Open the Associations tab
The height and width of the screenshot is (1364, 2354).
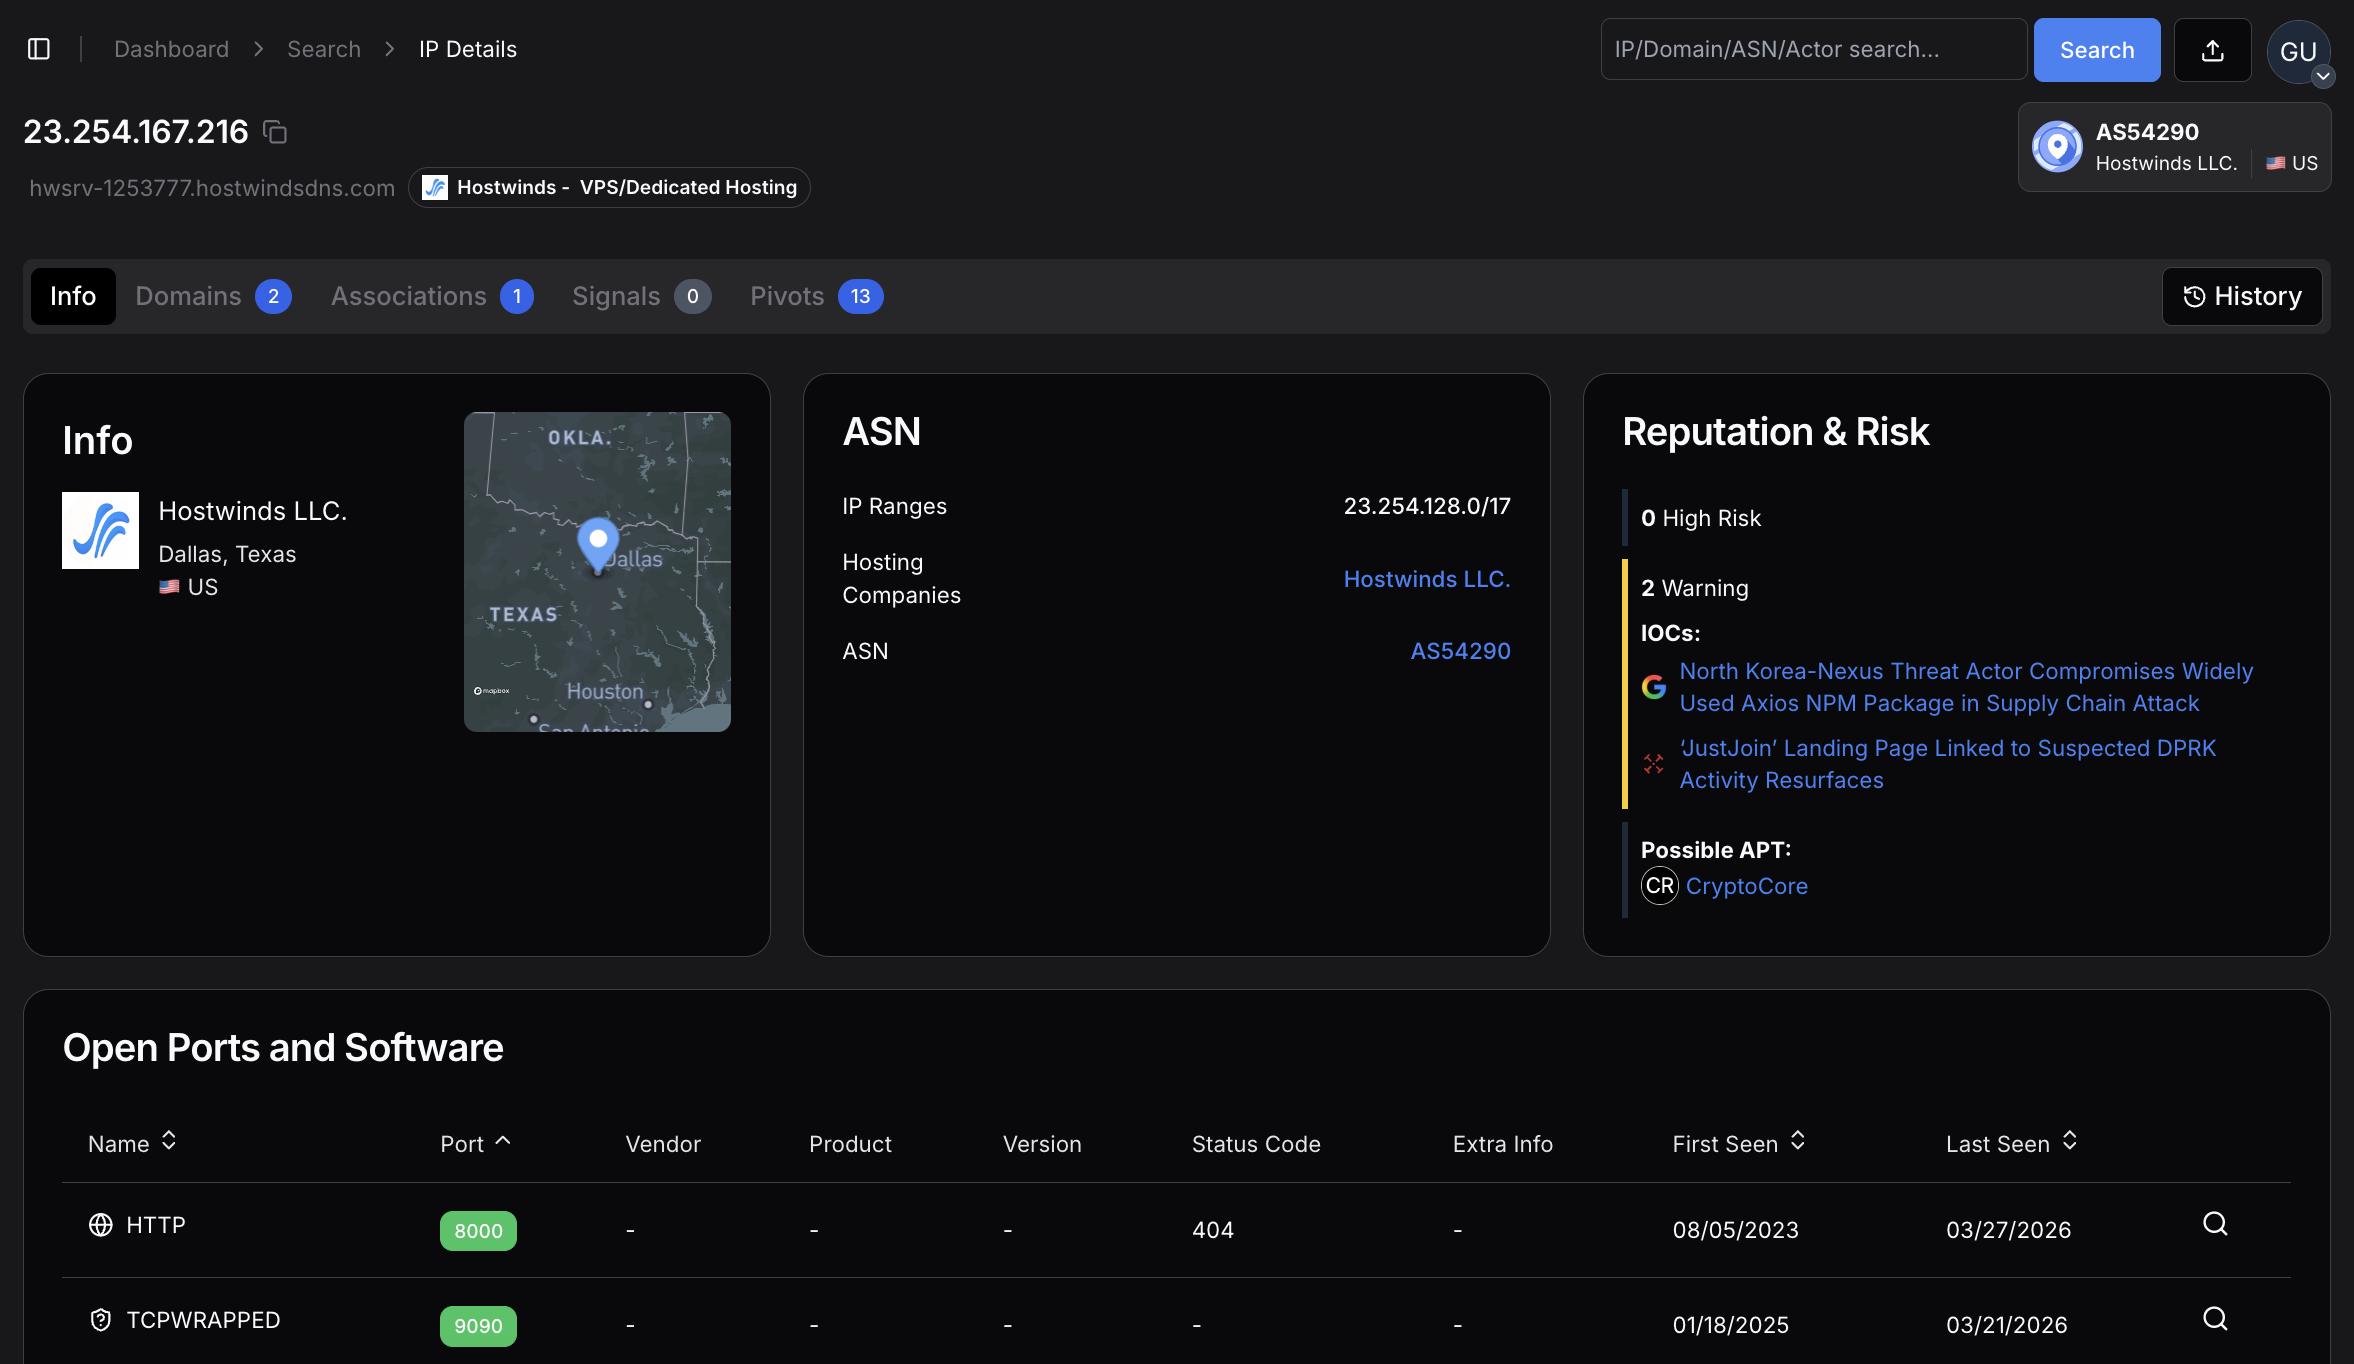tap(431, 296)
